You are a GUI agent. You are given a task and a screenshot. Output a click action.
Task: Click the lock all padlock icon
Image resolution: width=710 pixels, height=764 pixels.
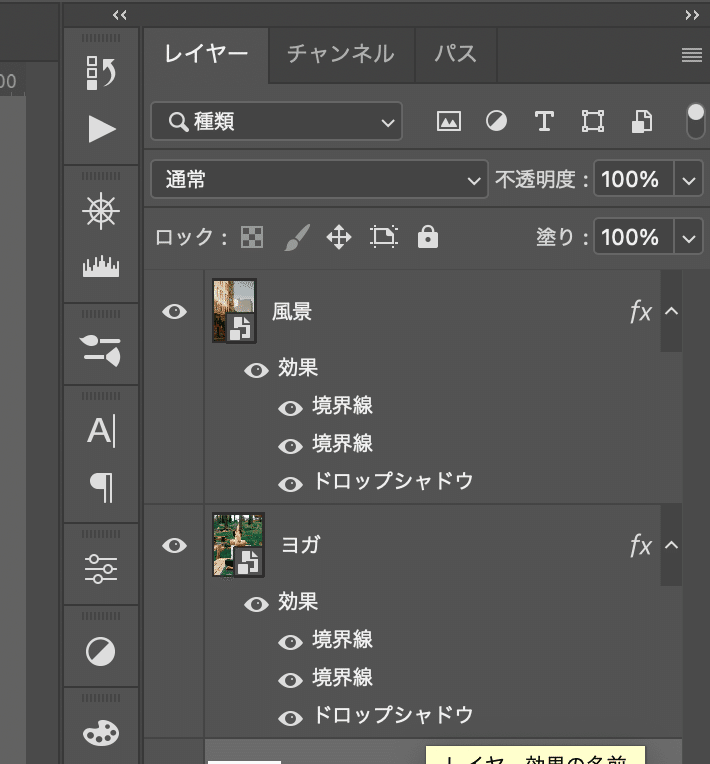[x=428, y=237]
